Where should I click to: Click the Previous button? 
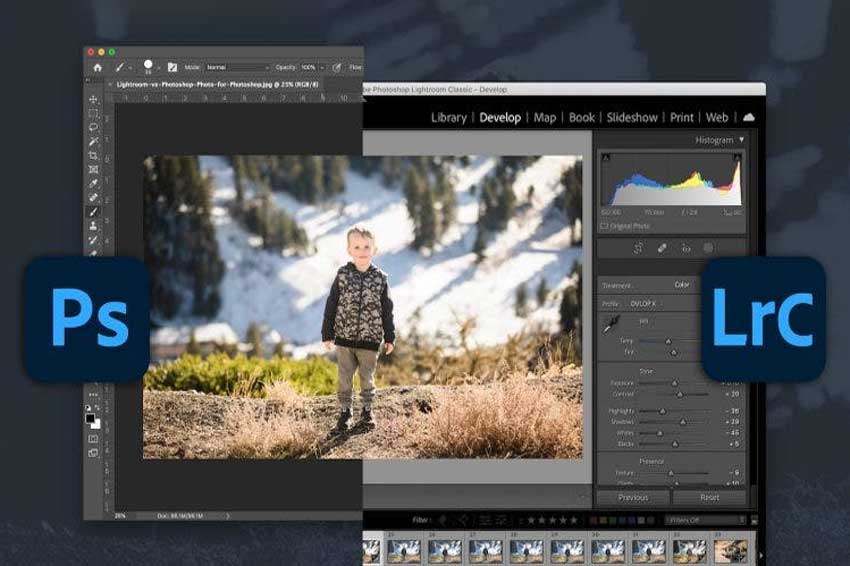(x=633, y=497)
